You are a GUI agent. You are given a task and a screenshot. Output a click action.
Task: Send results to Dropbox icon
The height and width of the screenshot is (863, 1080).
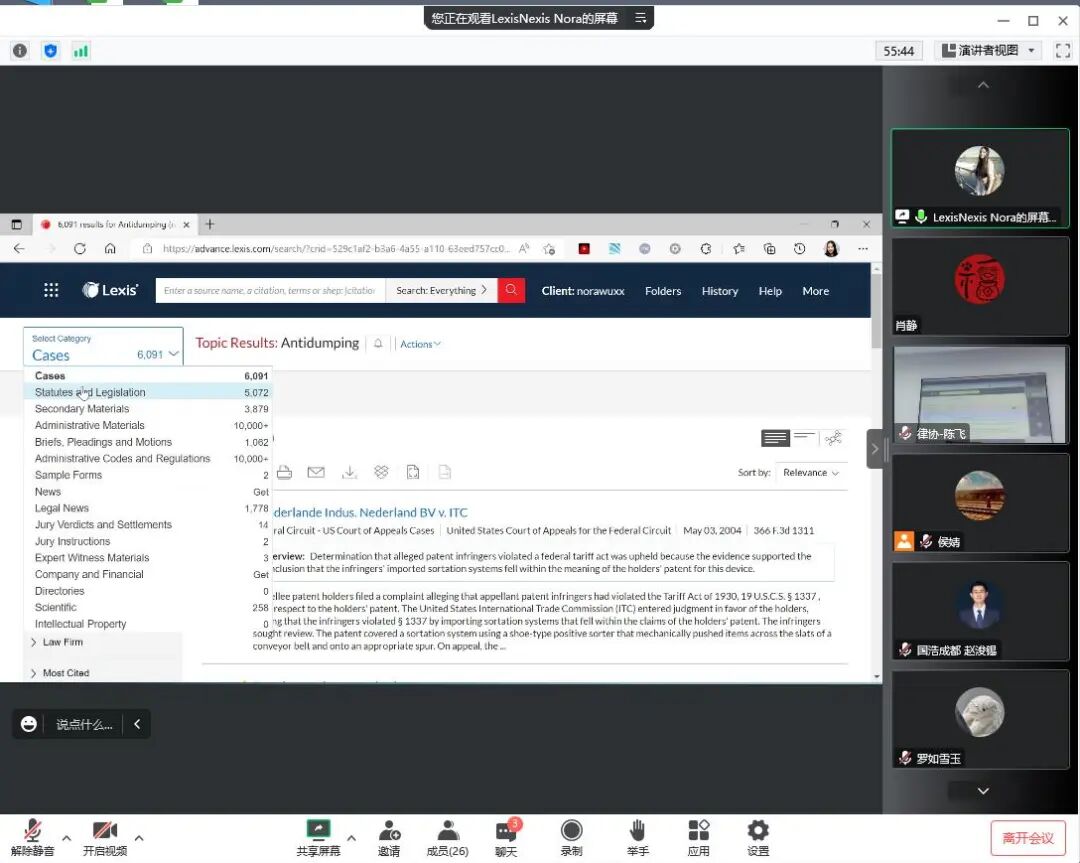pos(381,472)
